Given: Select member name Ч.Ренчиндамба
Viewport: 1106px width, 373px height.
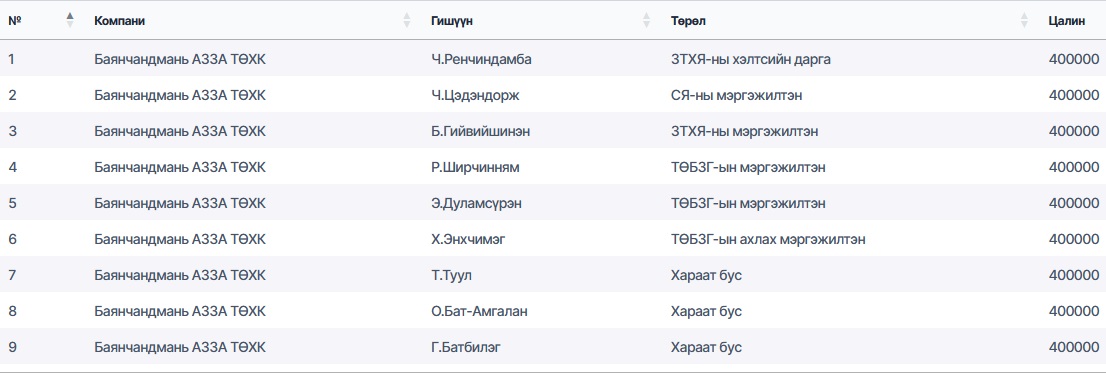Looking at the screenshot, I should click(481, 59).
